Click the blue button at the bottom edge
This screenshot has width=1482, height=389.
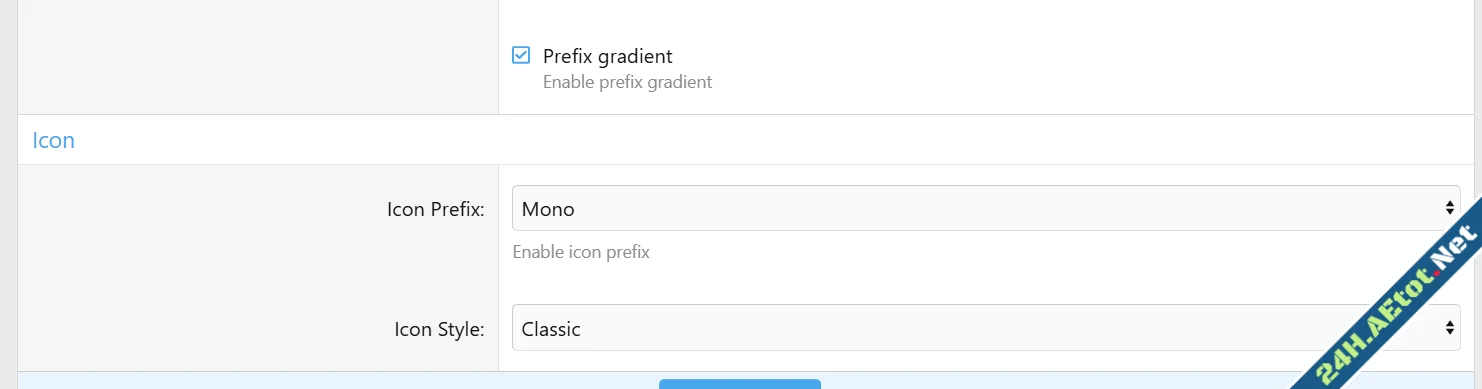(x=740, y=384)
